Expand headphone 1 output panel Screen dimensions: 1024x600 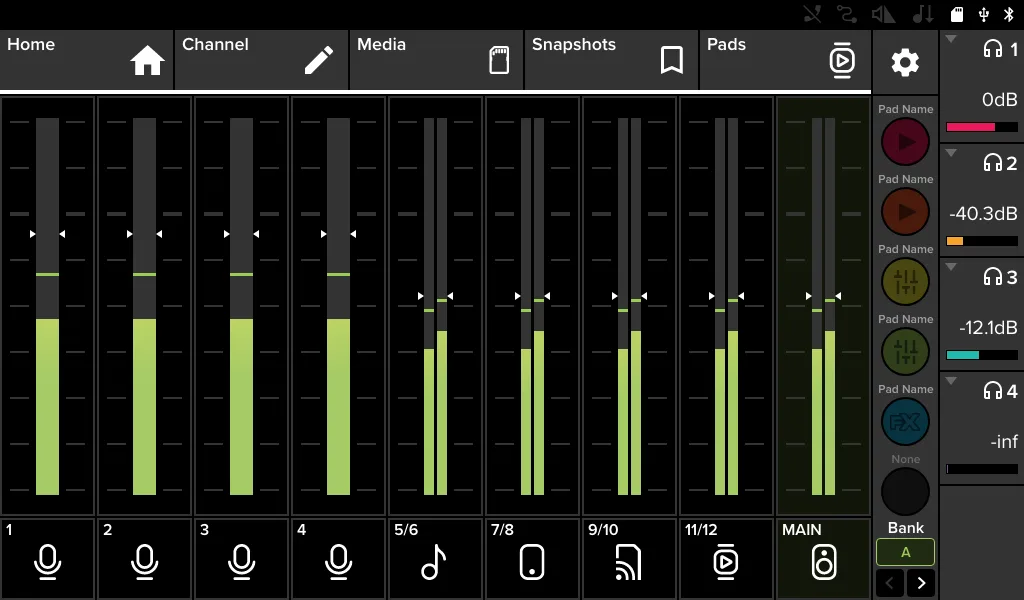click(x=952, y=39)
